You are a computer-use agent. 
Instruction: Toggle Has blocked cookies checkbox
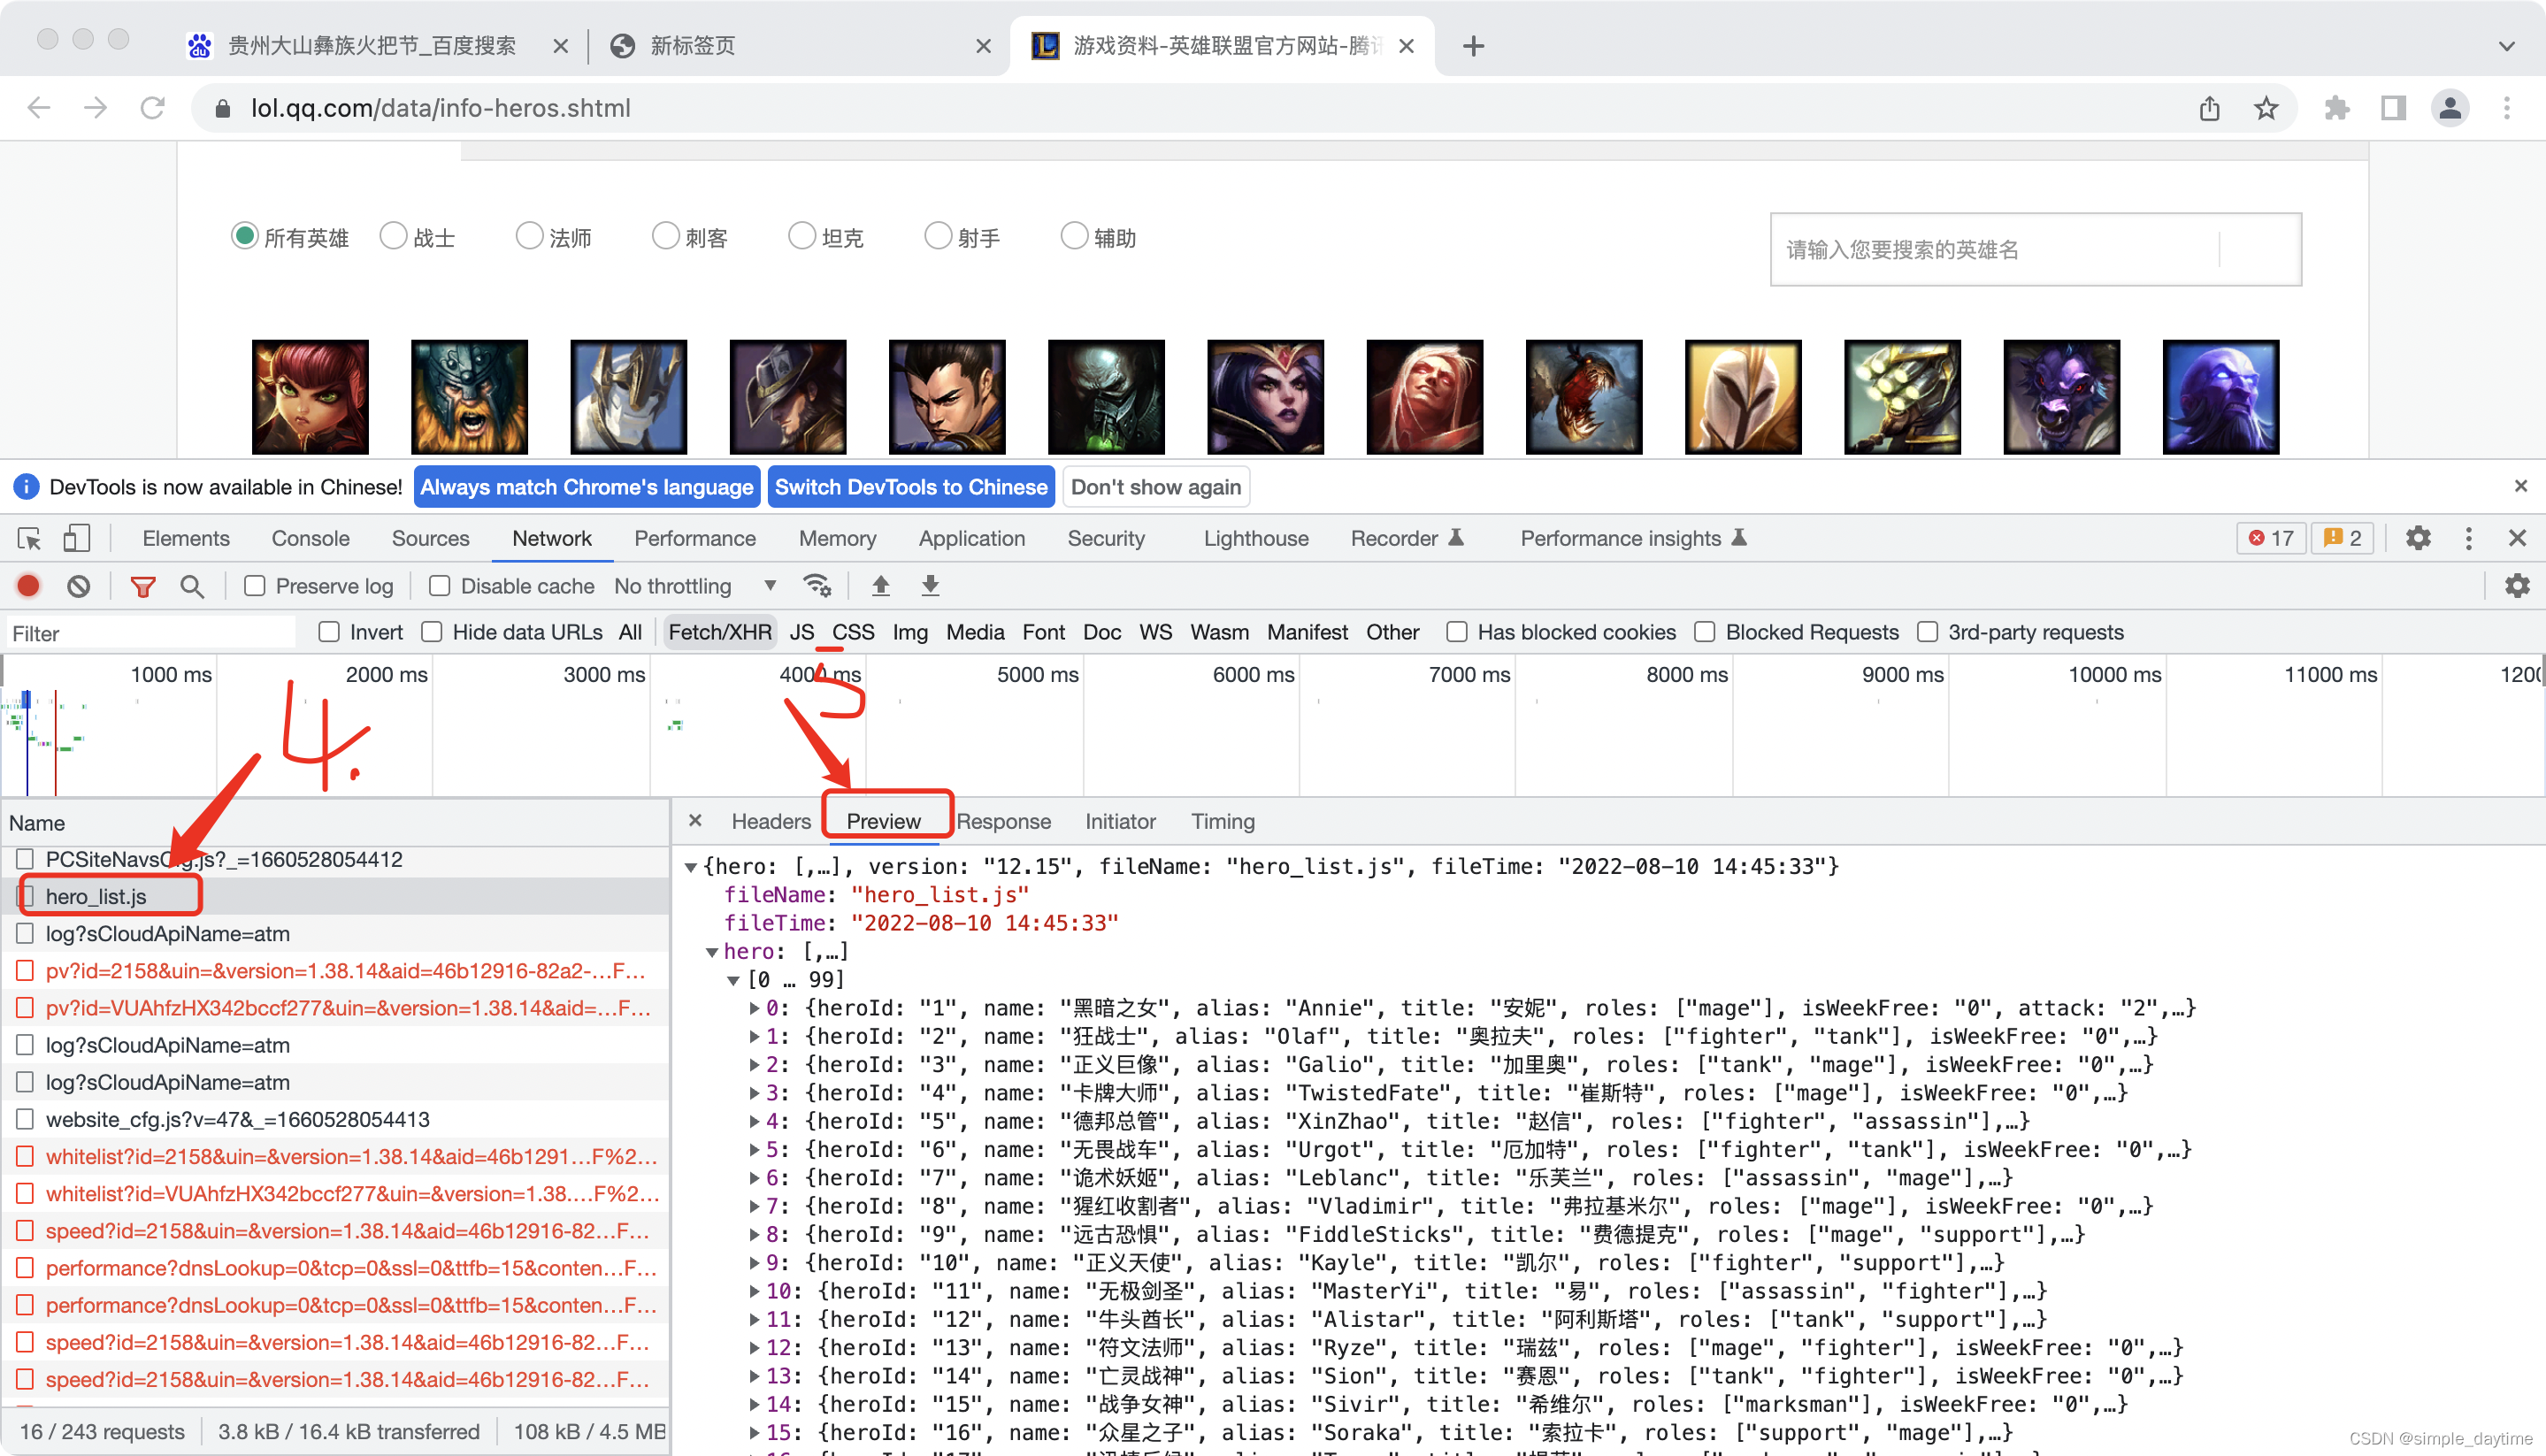point(1457,632)
